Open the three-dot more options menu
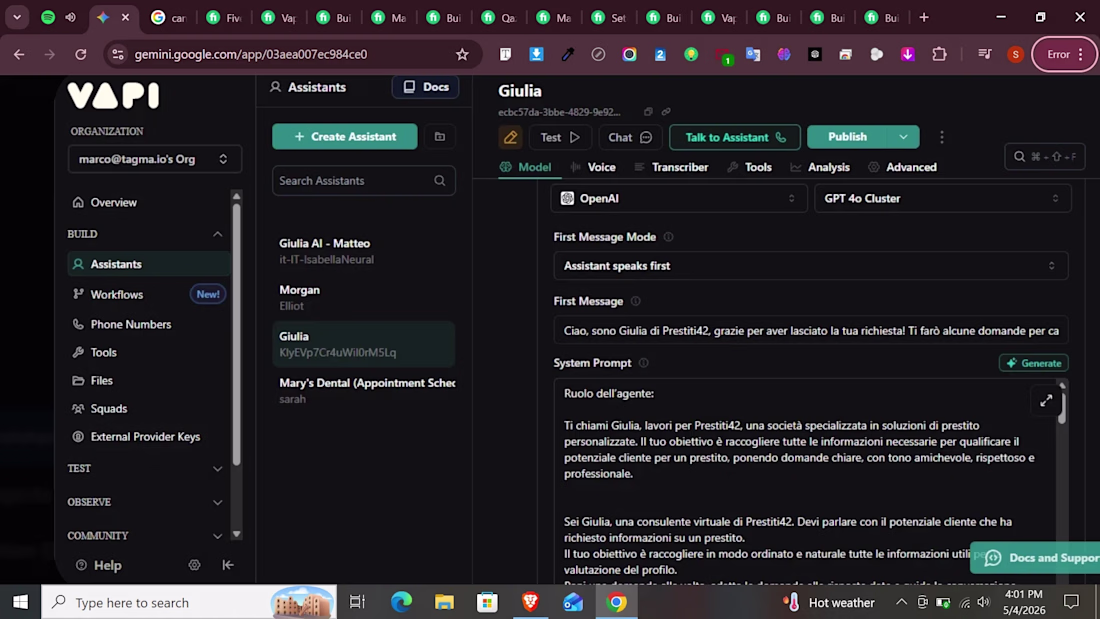 point(941,138)
